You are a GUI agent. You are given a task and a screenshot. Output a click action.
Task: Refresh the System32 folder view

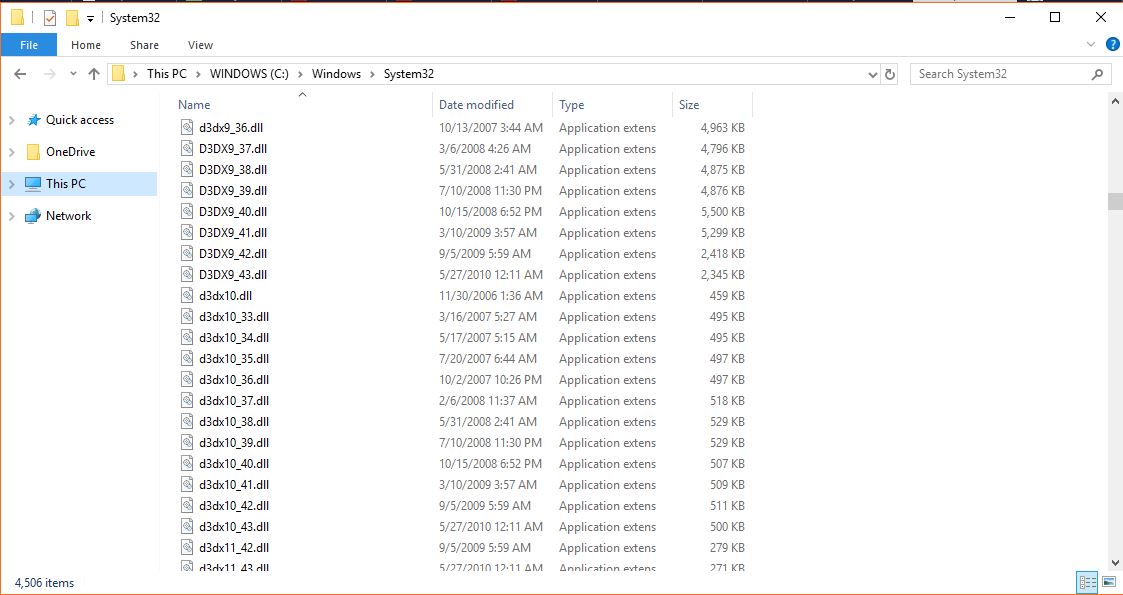[890, 74]
